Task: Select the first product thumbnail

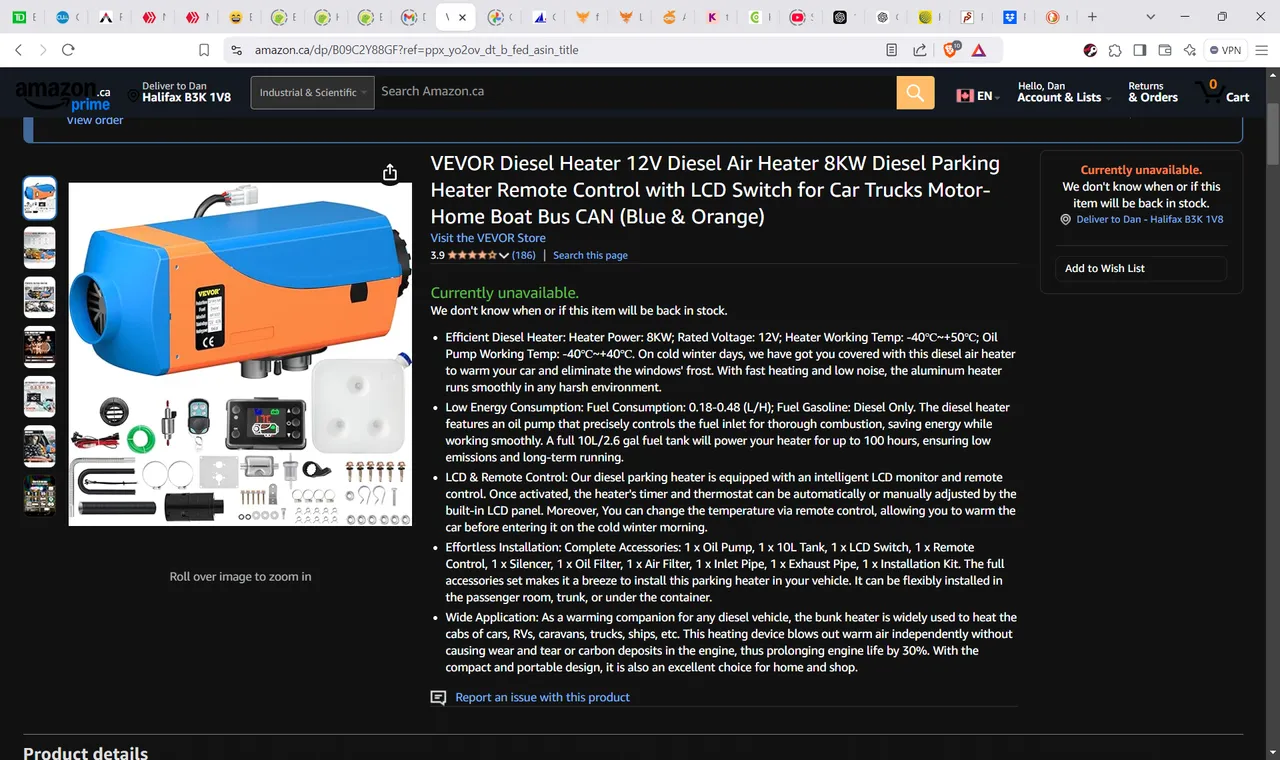Action: coord(40,198)
